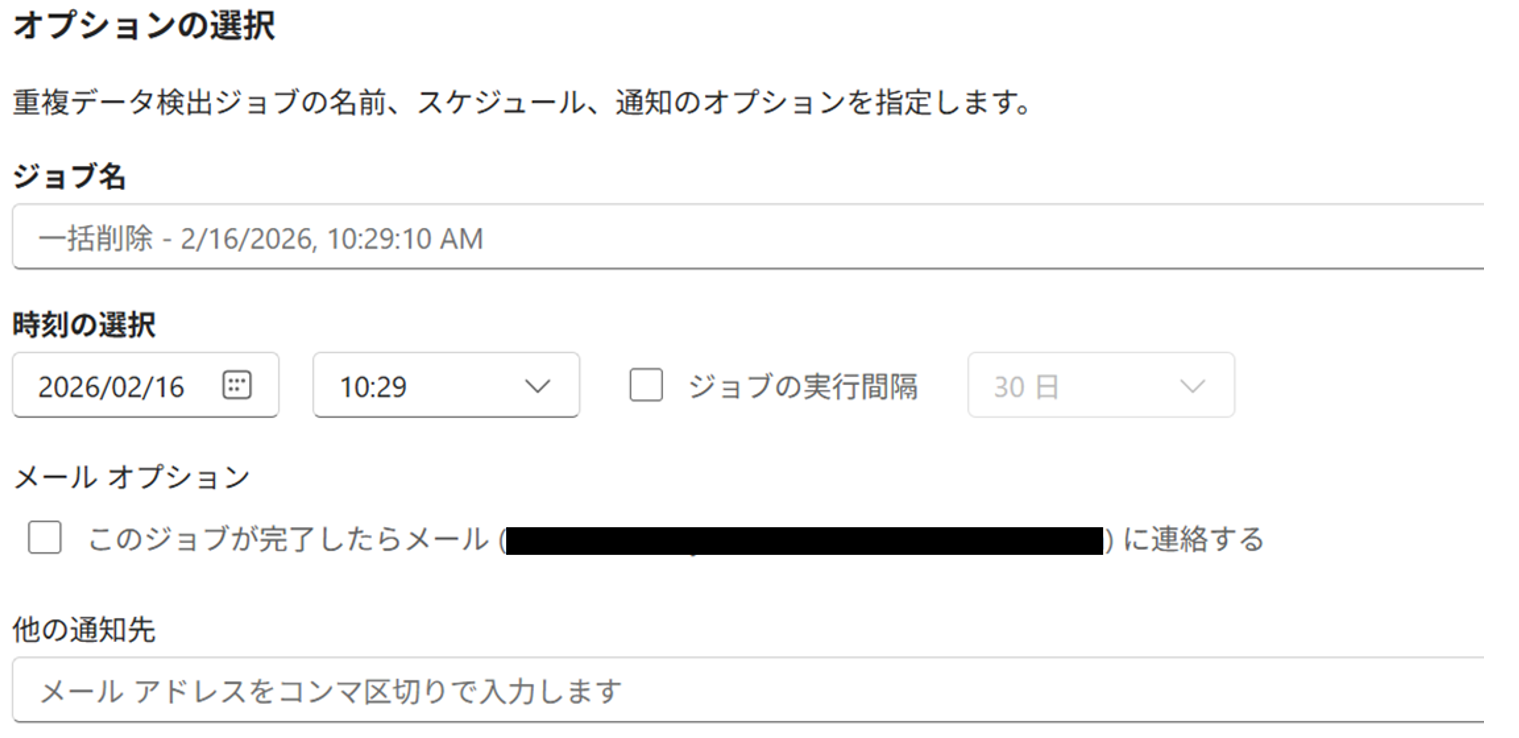
Task: Open the calendar date picker icon
Action: (237, 385)
